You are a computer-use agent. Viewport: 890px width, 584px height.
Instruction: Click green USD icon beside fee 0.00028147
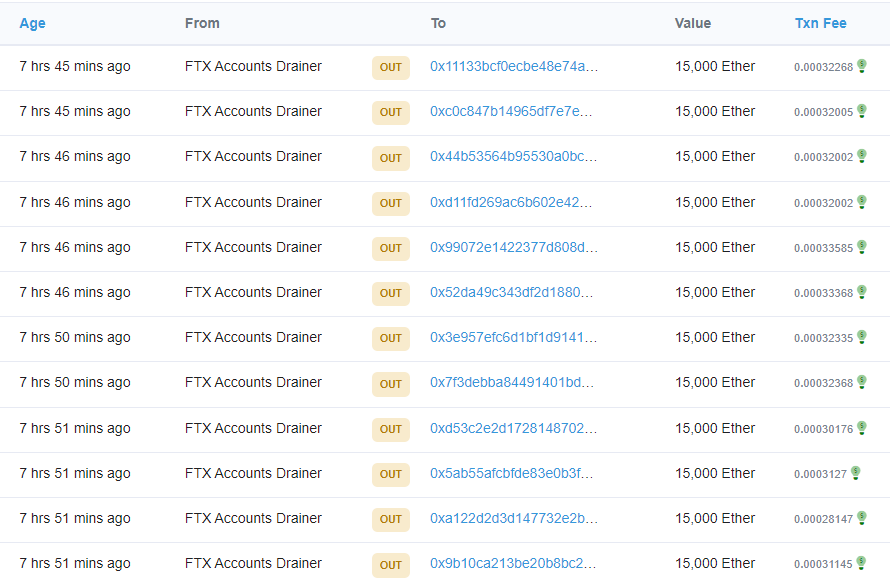(862, 519)
